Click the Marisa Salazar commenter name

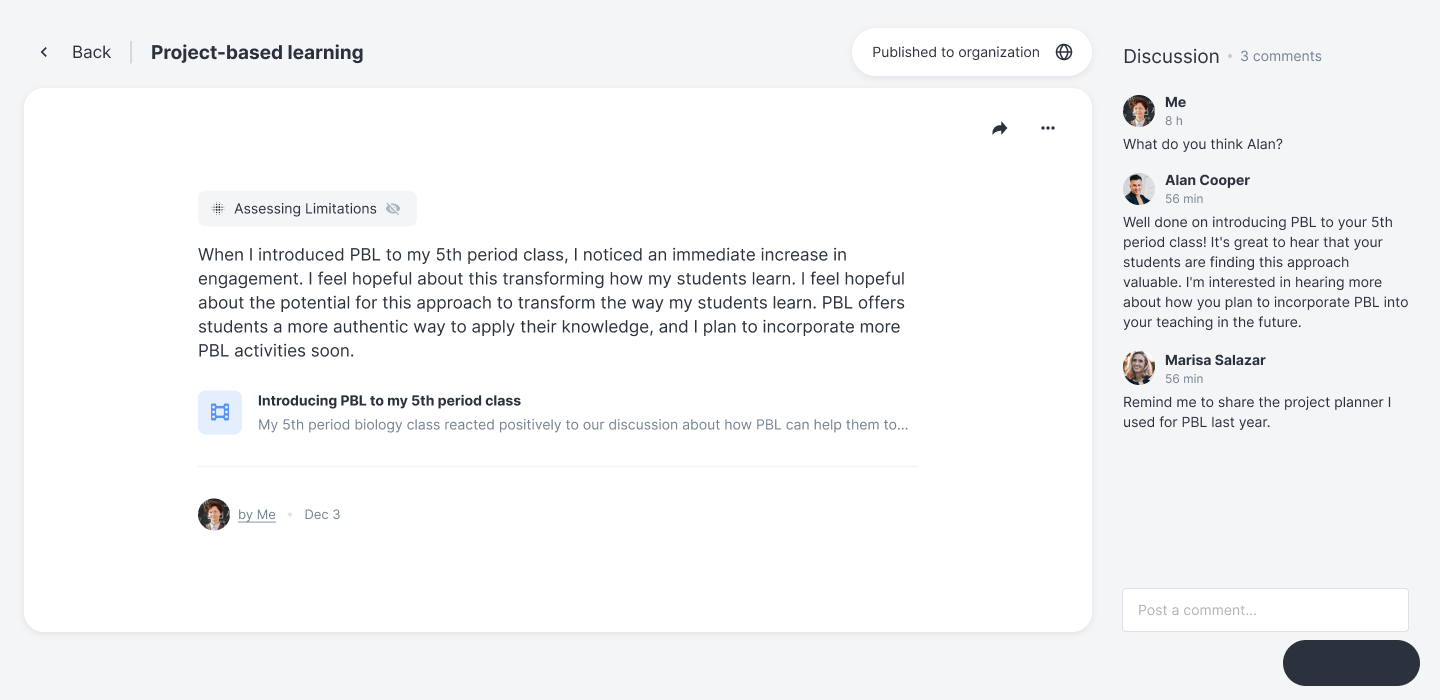pyautogui.click(x=1215, y=360)
